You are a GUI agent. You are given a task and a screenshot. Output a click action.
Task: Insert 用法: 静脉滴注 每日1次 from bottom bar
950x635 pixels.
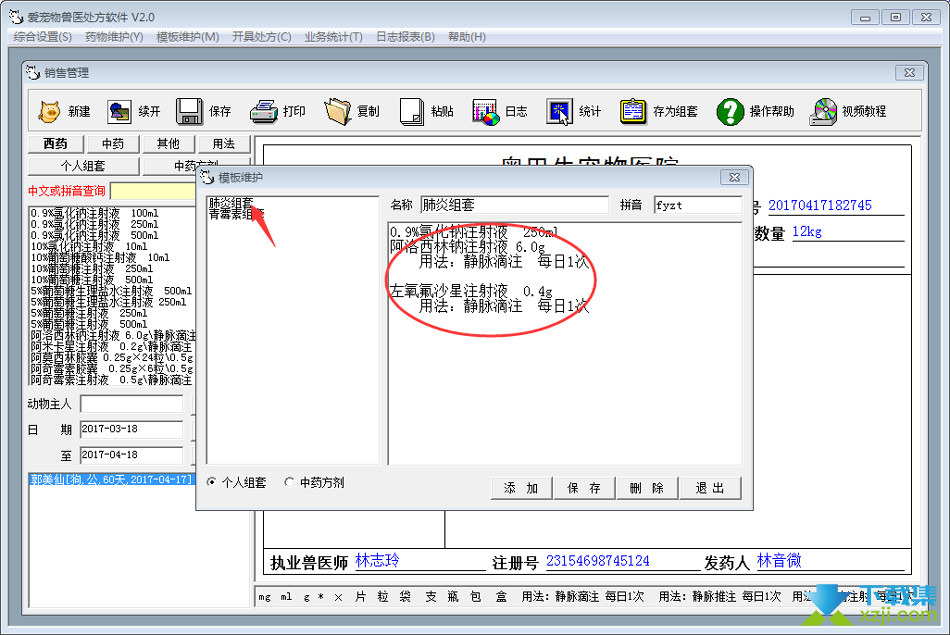582,597
